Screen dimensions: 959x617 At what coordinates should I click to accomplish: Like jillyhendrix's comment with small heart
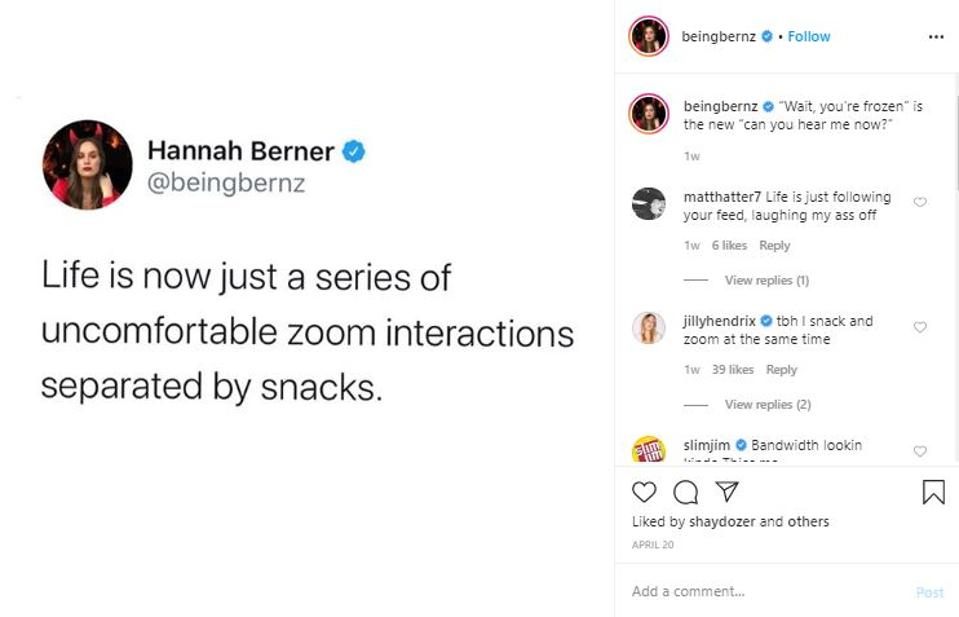tap(920, 327)
